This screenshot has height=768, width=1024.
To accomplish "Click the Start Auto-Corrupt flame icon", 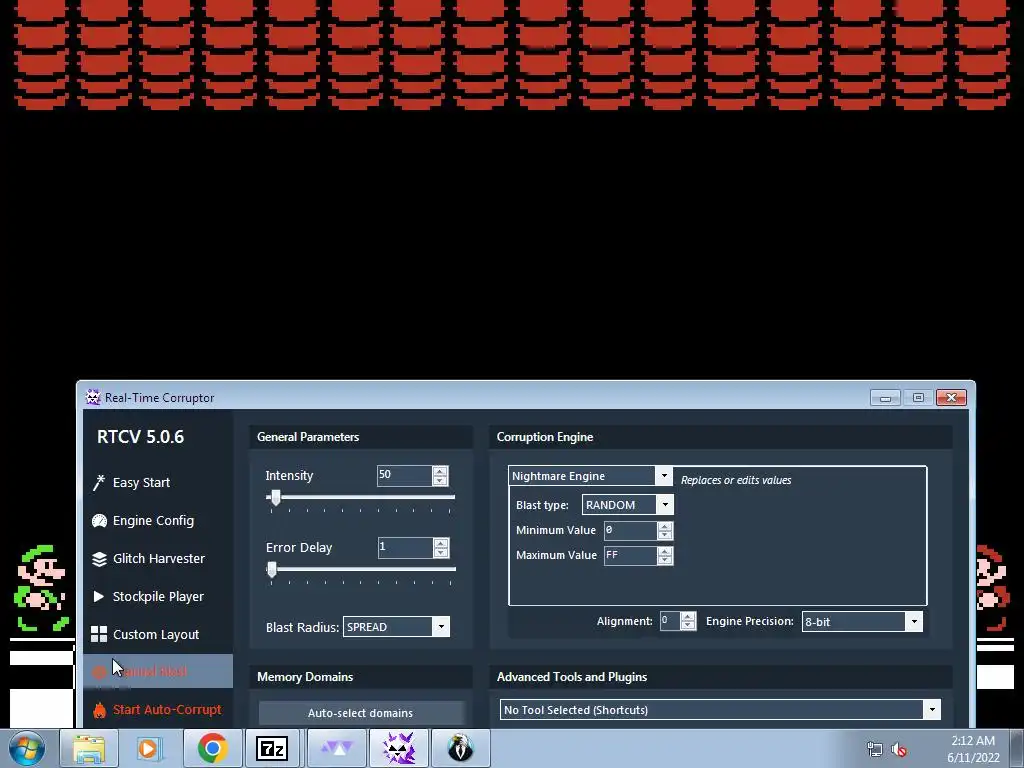I will click(x=99, y=710).
